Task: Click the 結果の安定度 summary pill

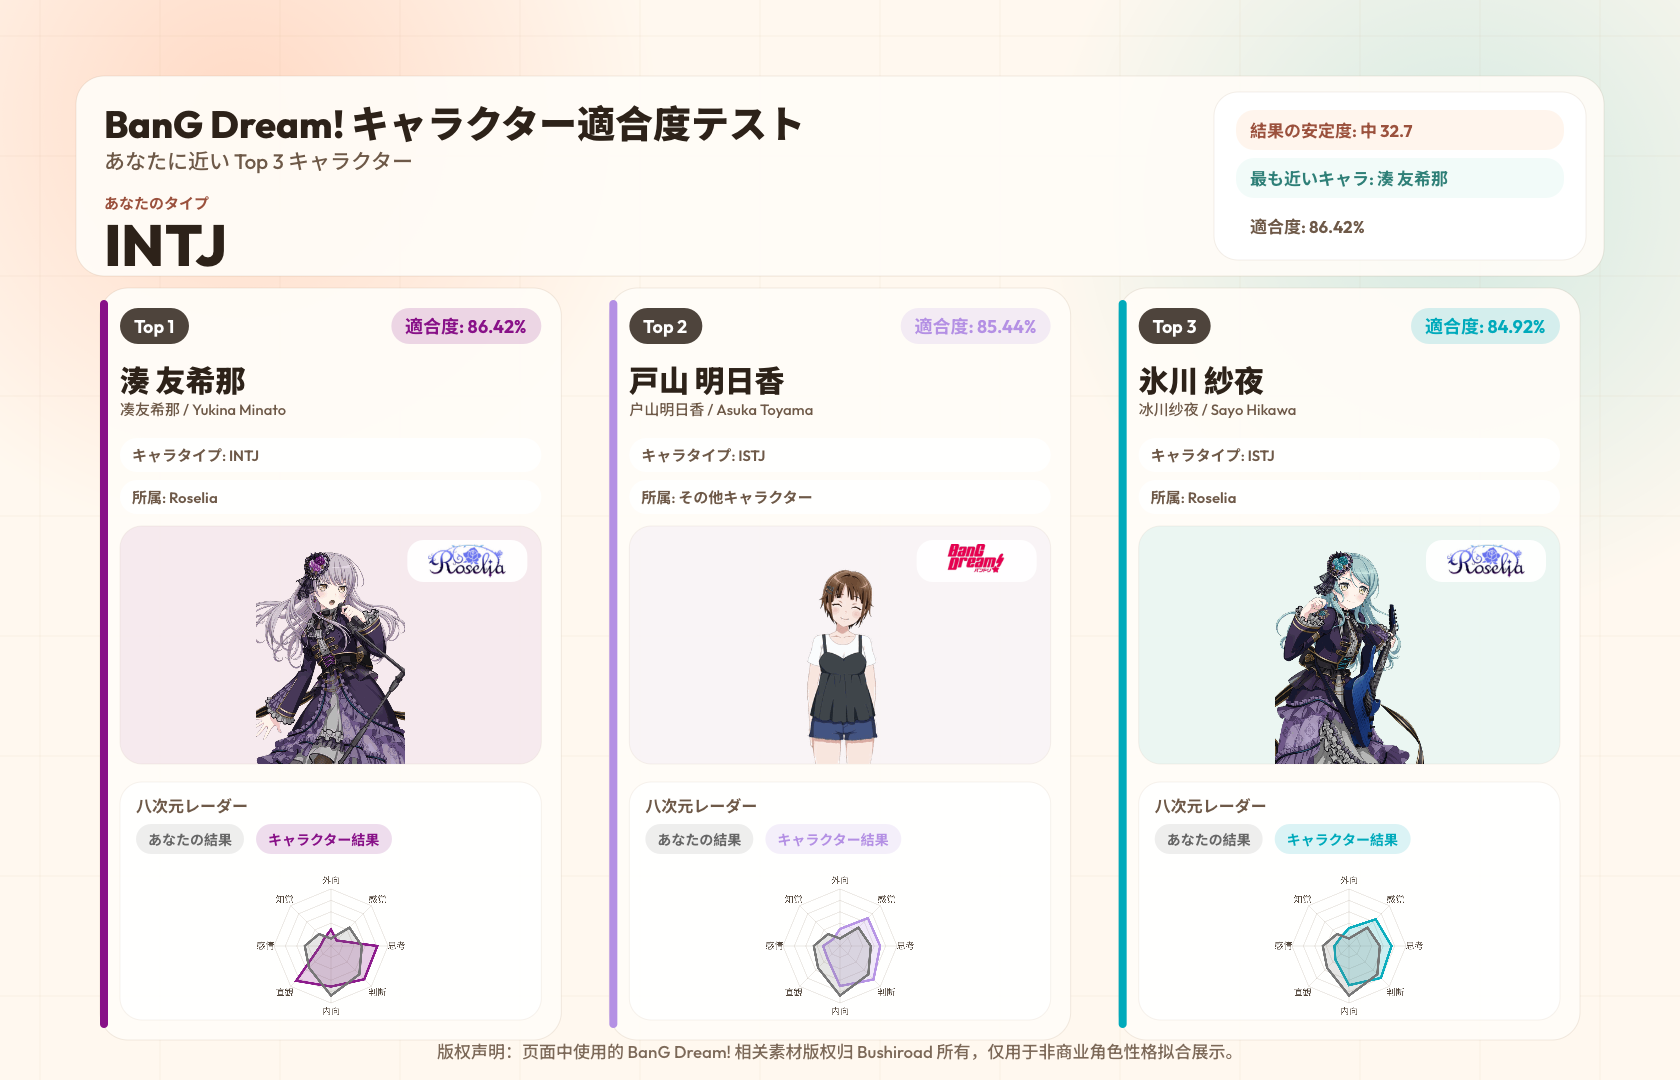Action: (x=1399, y=131)
